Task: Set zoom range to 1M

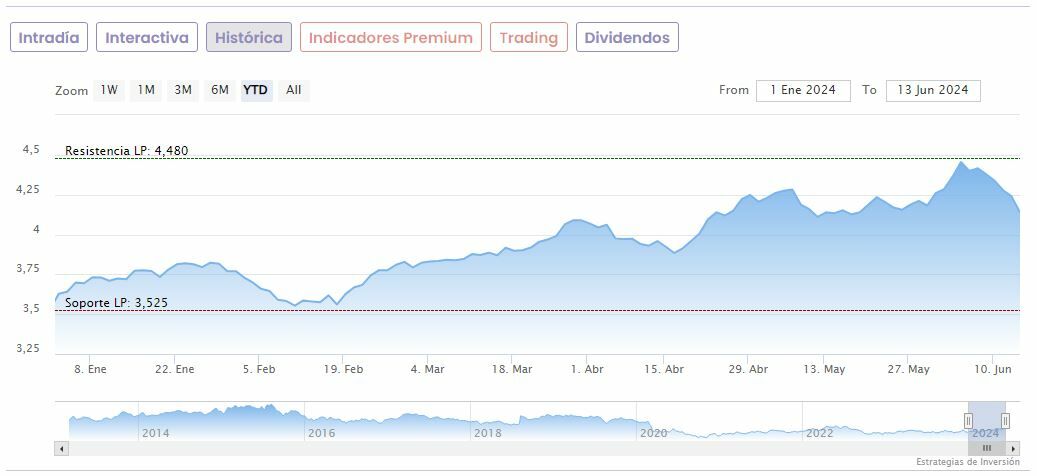Action: tap(146, 90)
